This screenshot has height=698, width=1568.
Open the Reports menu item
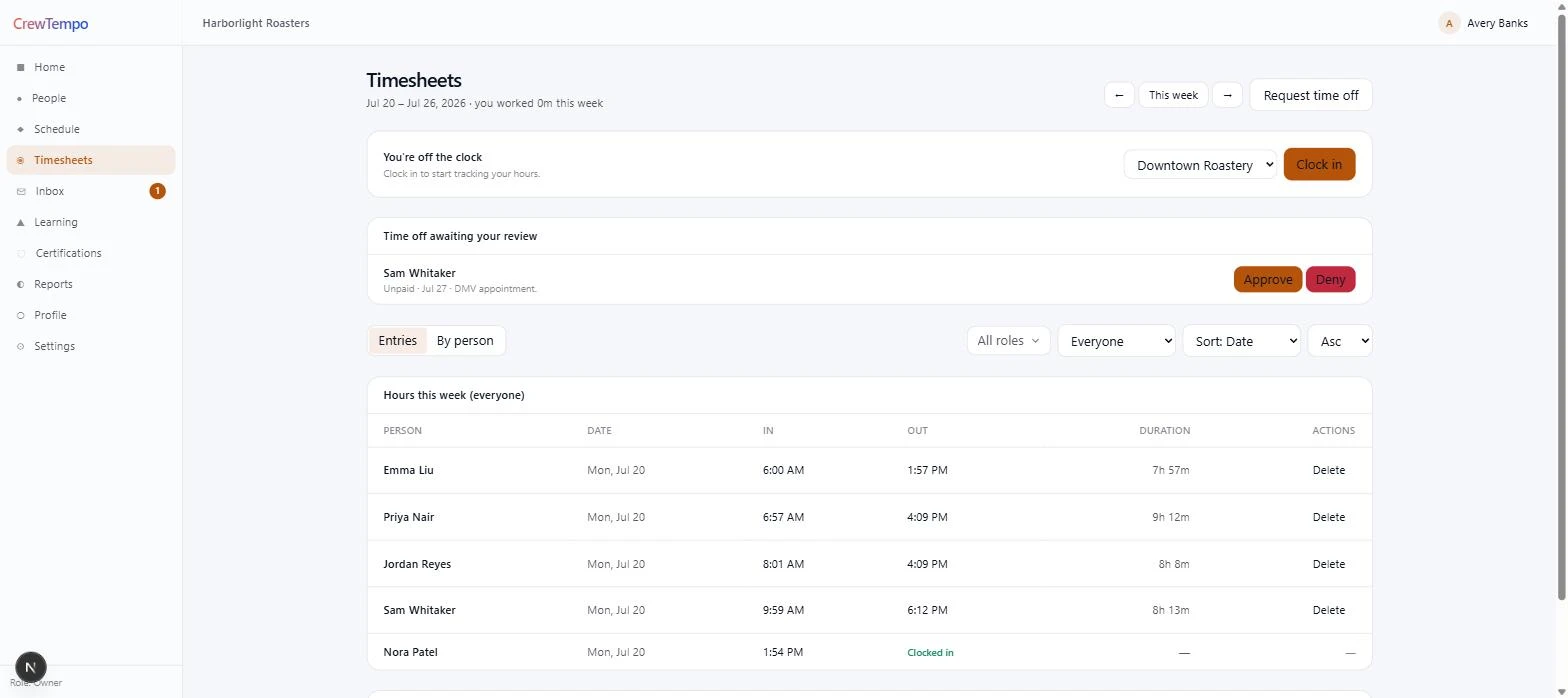(x=91, y=284)
